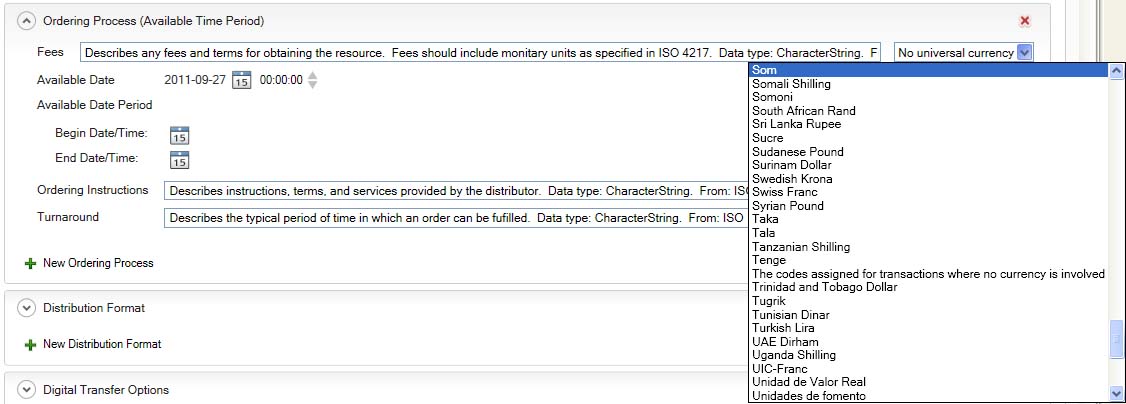Click the Available Date time stepper arrows
The height and width of the screenshot is (404, 1126).
[x=313, y=81]
